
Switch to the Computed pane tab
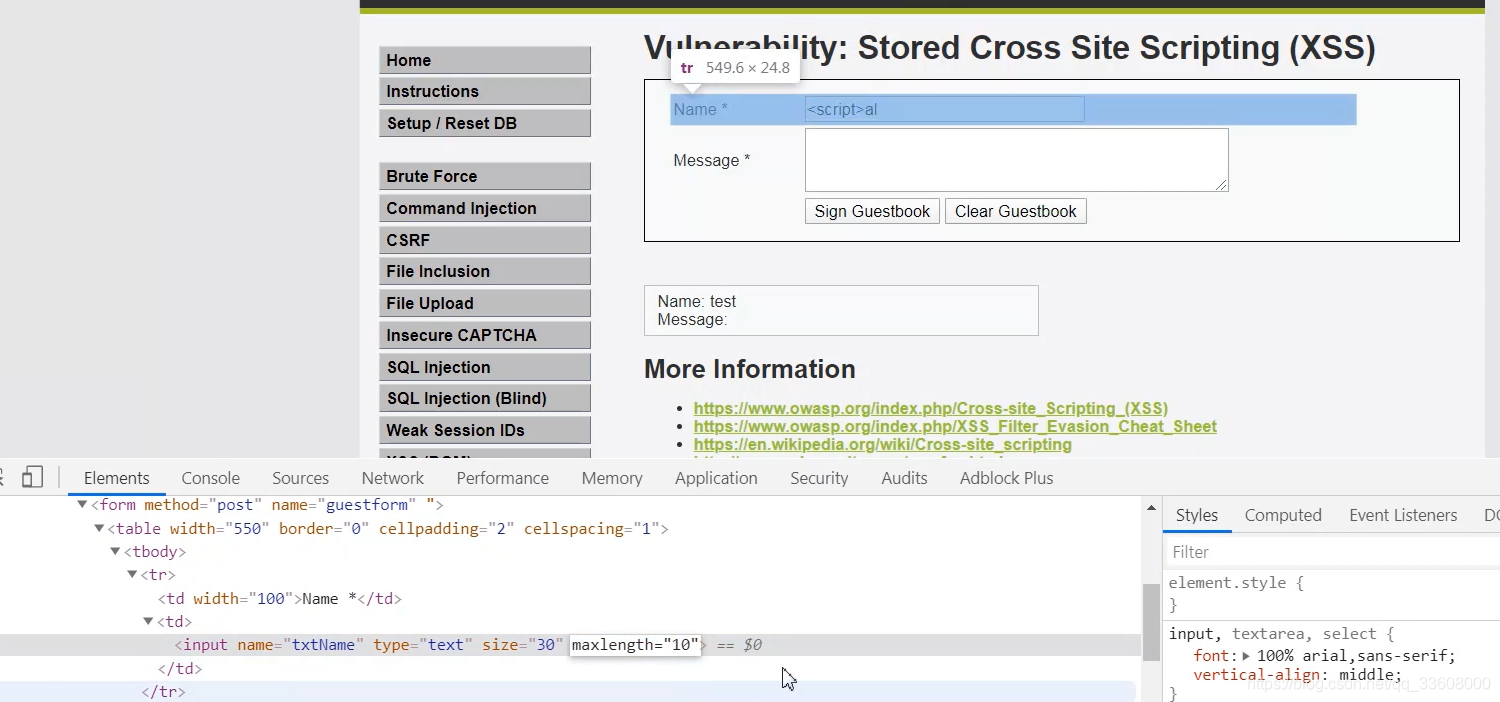(1283, 515)
